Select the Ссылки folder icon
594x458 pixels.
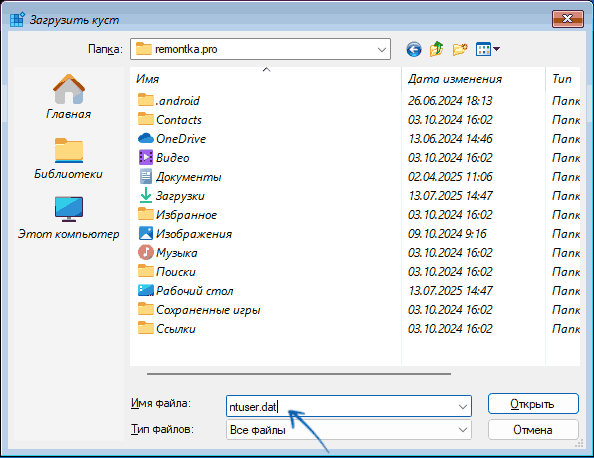(x=146, y=328)
